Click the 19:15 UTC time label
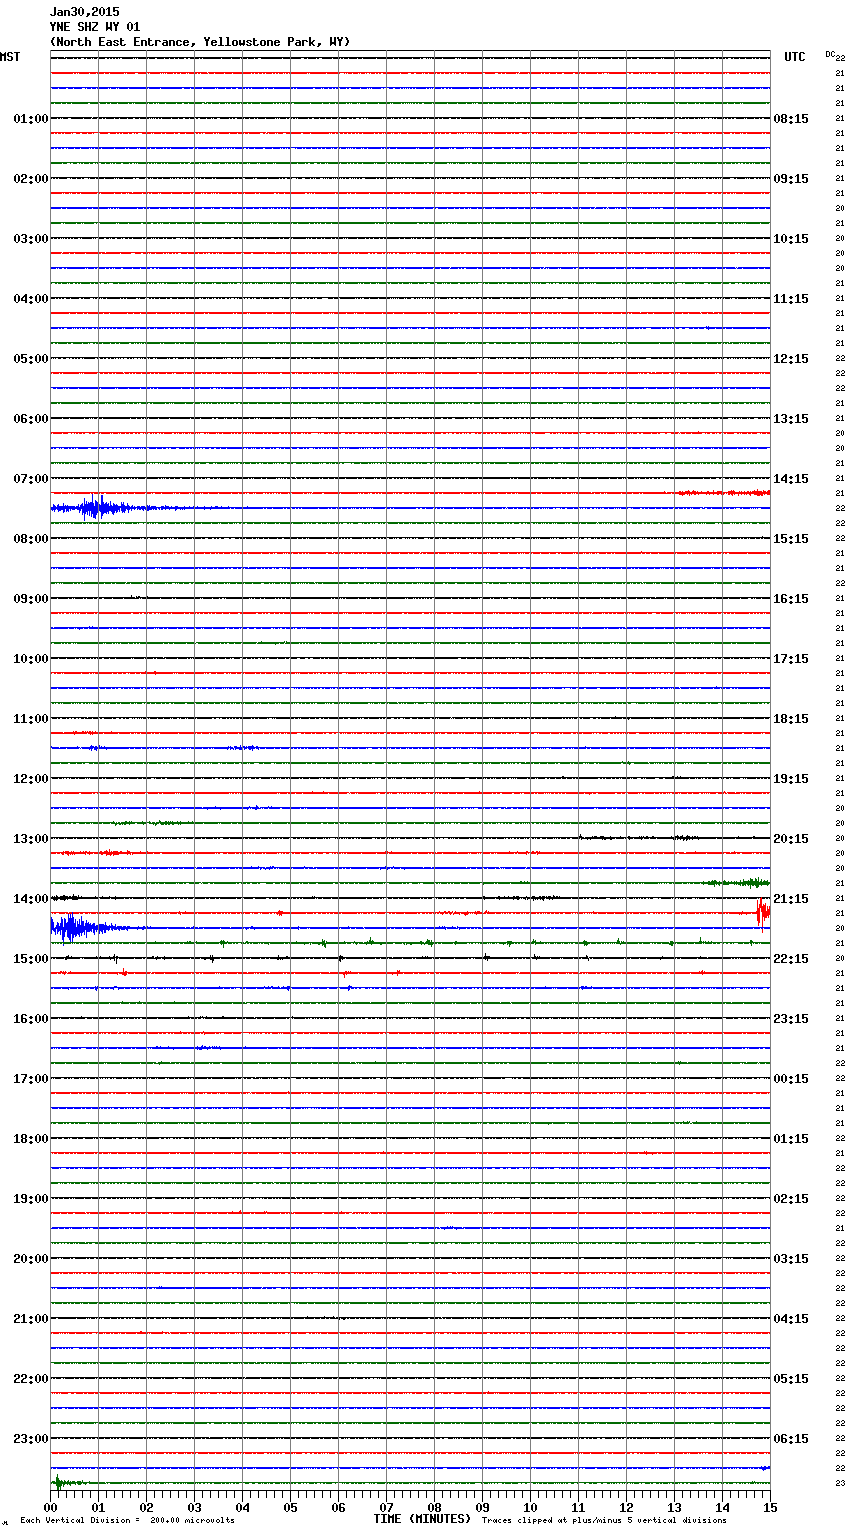 click(791, 779)
